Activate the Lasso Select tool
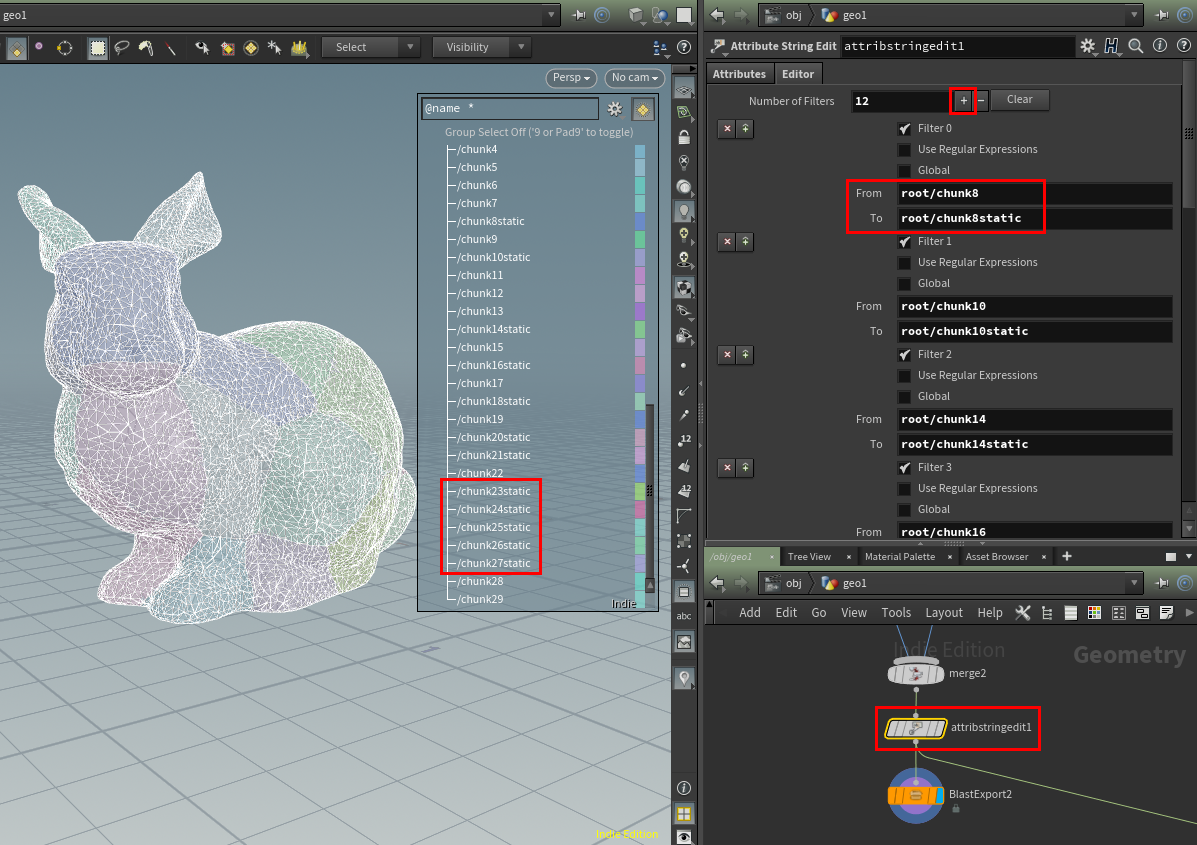 click(122, 47)
